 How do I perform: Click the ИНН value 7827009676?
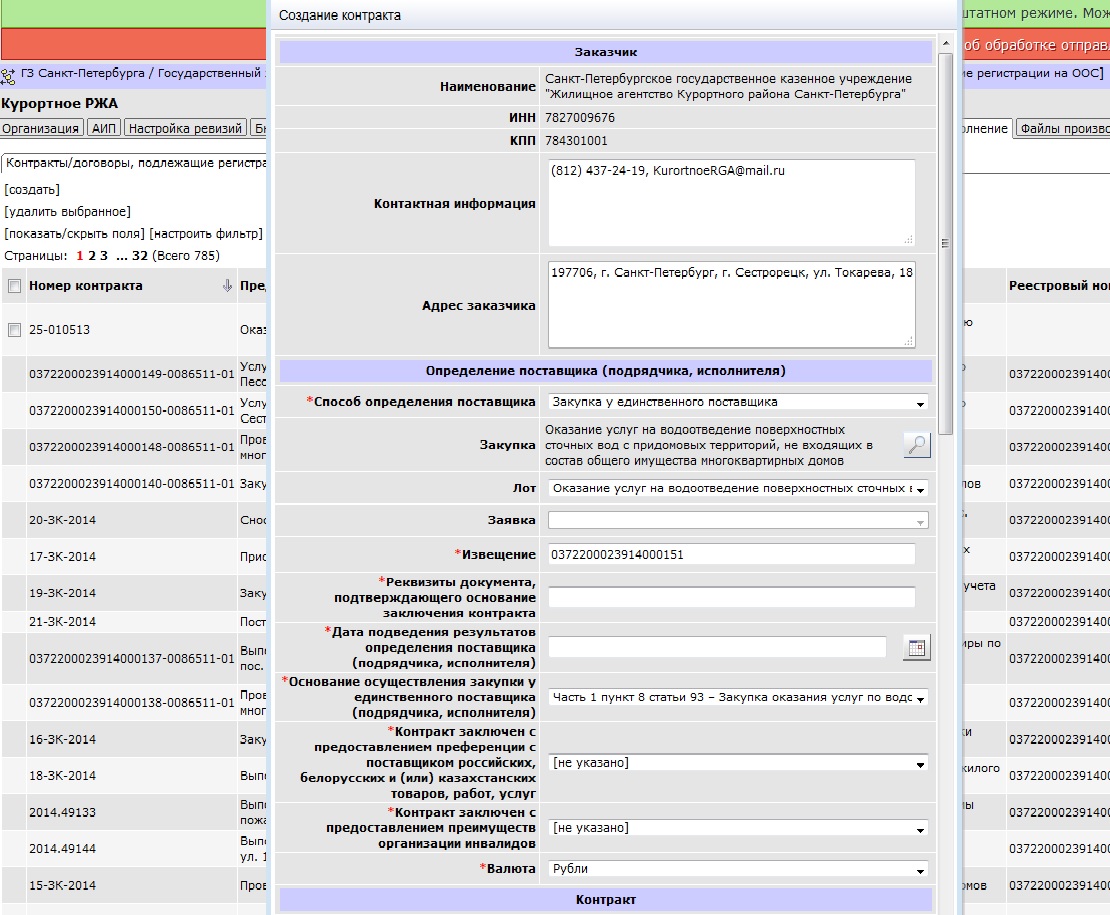click(580, 117)
